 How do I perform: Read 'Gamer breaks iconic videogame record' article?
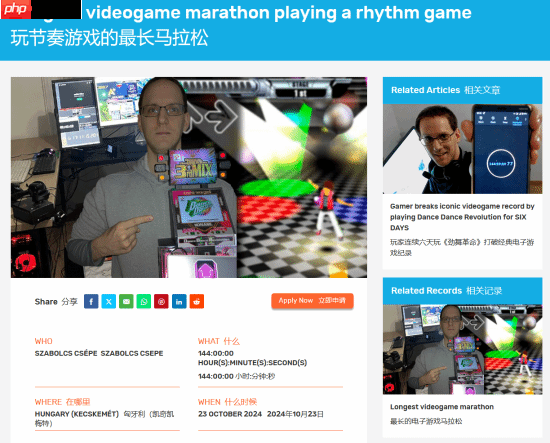tap(462, 217)
